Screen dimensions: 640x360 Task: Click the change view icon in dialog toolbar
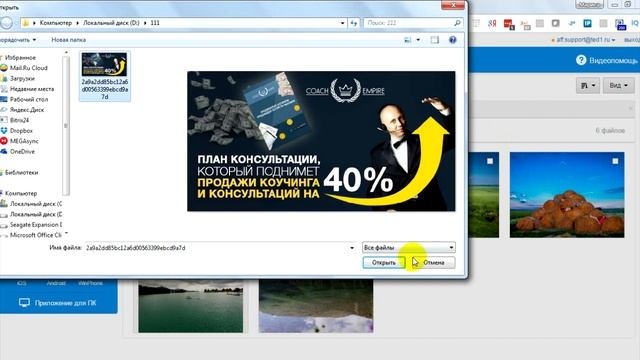click(407, 40)
